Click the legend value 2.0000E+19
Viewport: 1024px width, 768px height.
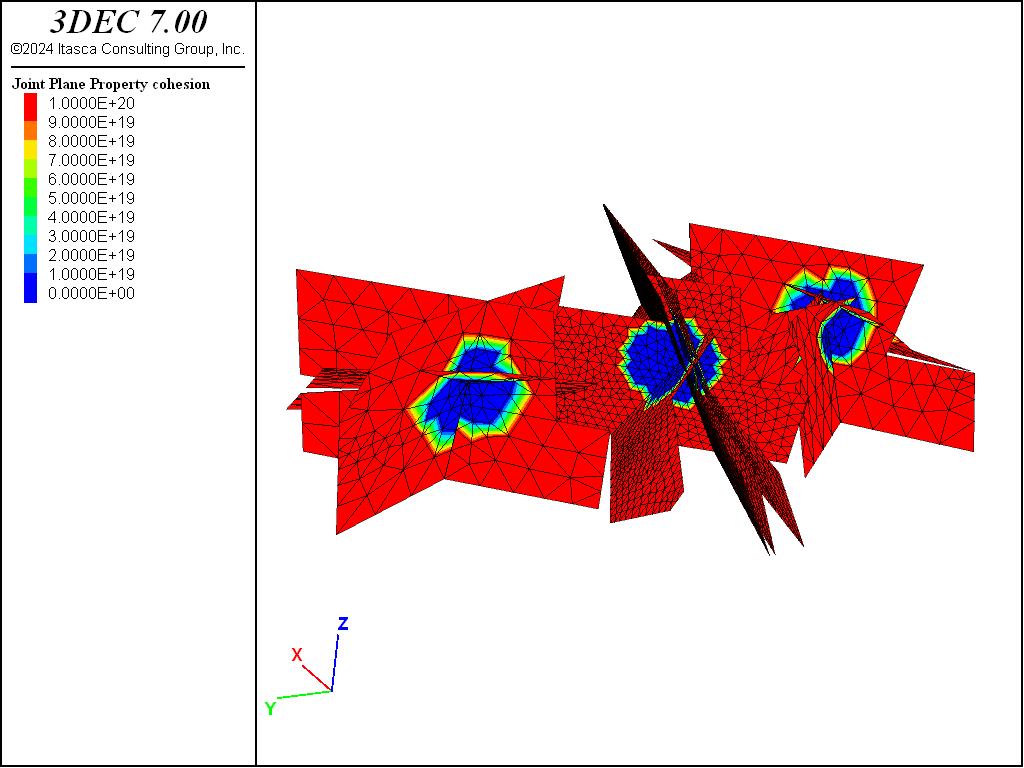(x=91, y=255)
